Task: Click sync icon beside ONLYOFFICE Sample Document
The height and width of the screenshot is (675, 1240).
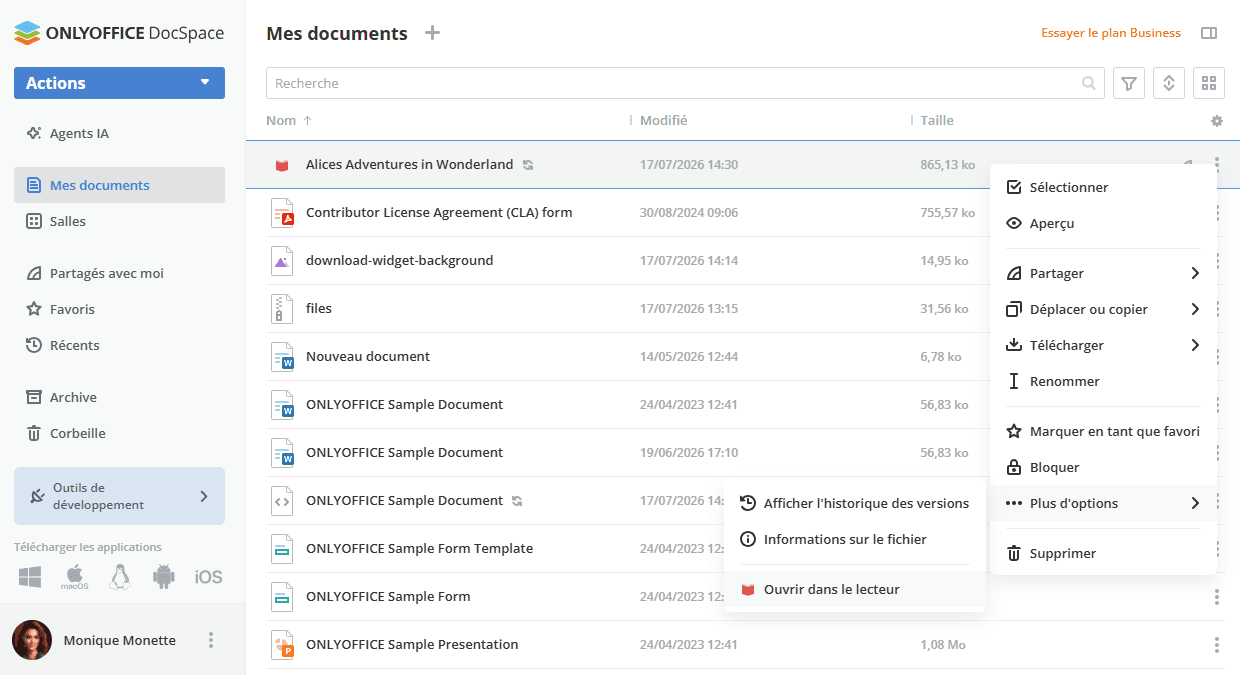Action: pyautogui.click(x=517, y=501)
